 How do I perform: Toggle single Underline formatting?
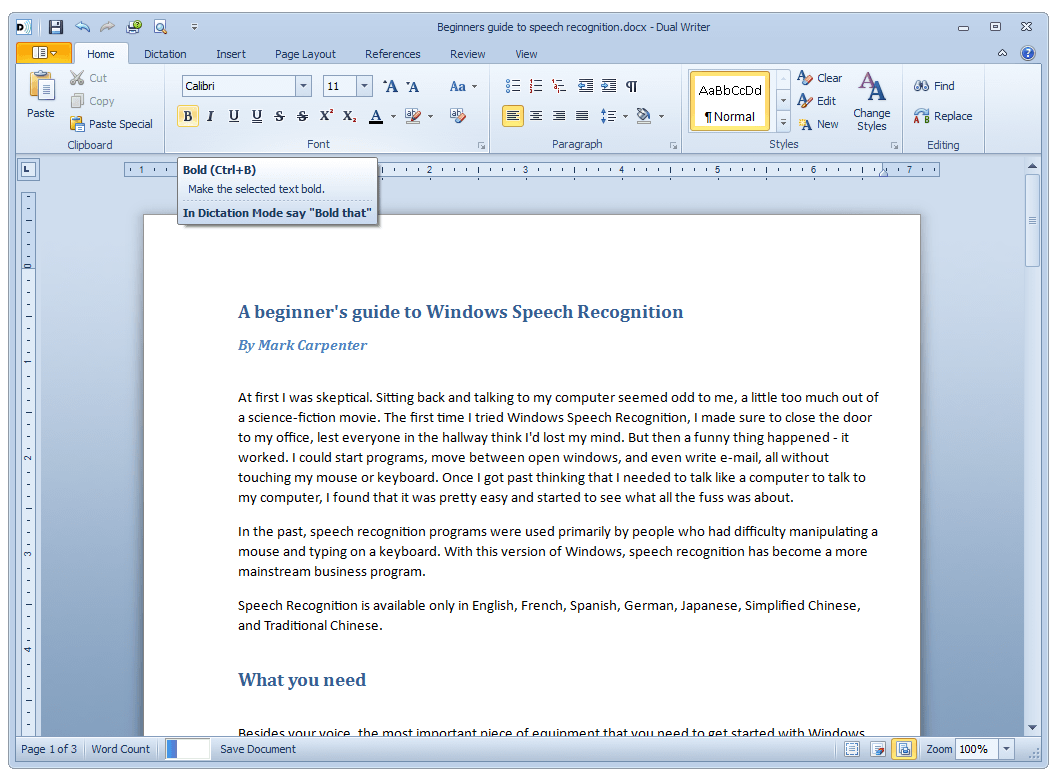click(233, 116)
